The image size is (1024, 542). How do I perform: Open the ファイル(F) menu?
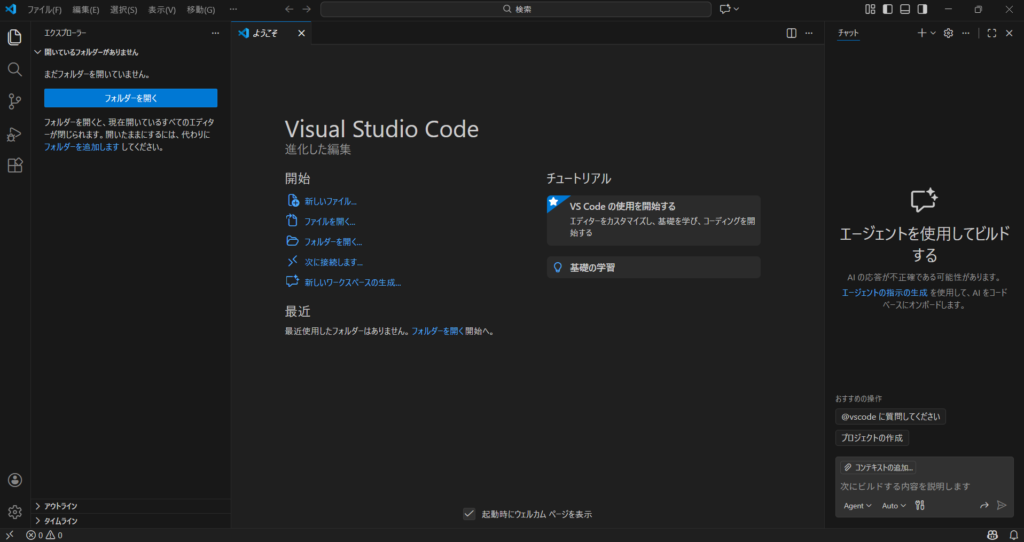pyautogui.click(x=44, y=9)
